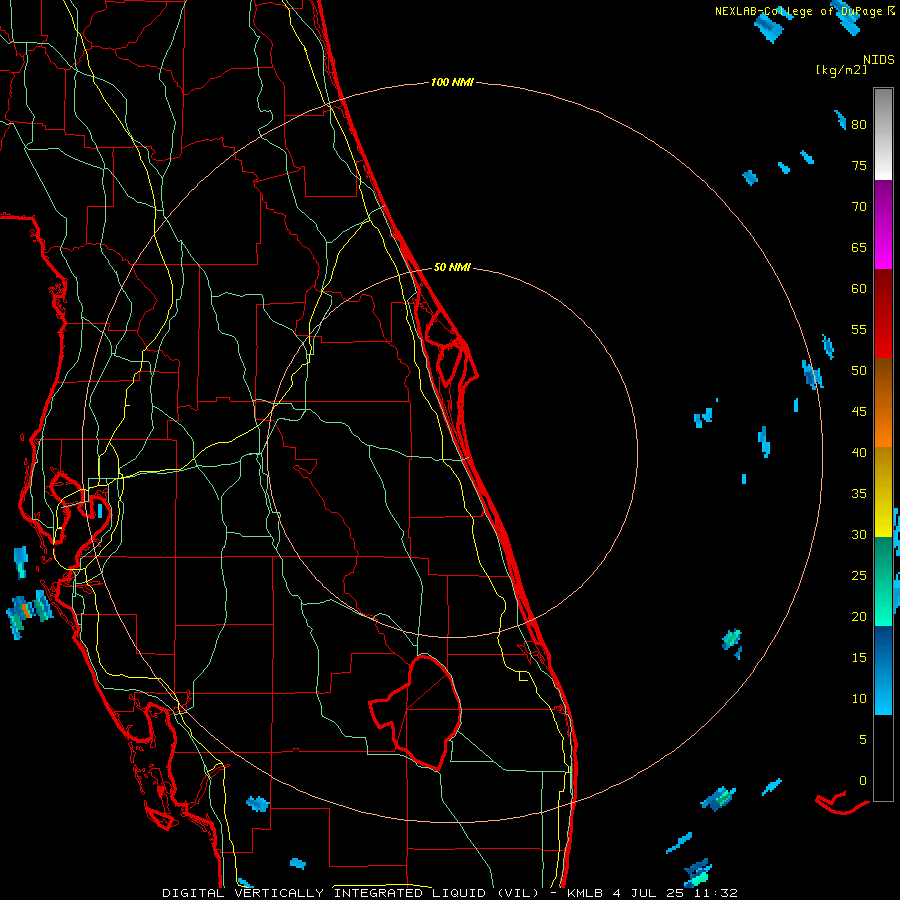Click the red band of the color bar
The image size is (900, 900).
[x=883, y=314]
